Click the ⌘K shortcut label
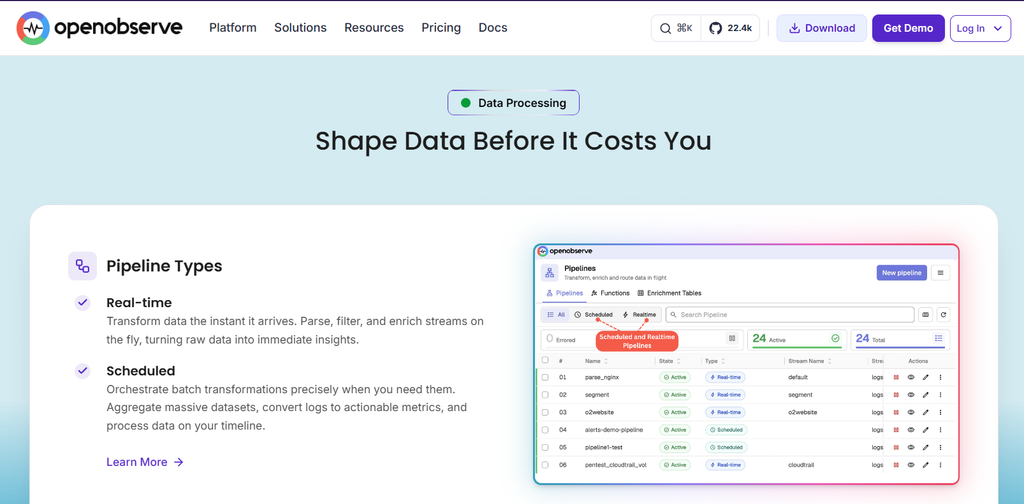The width and height of the screenshot is (1024, 504). (x=684, y=28)
